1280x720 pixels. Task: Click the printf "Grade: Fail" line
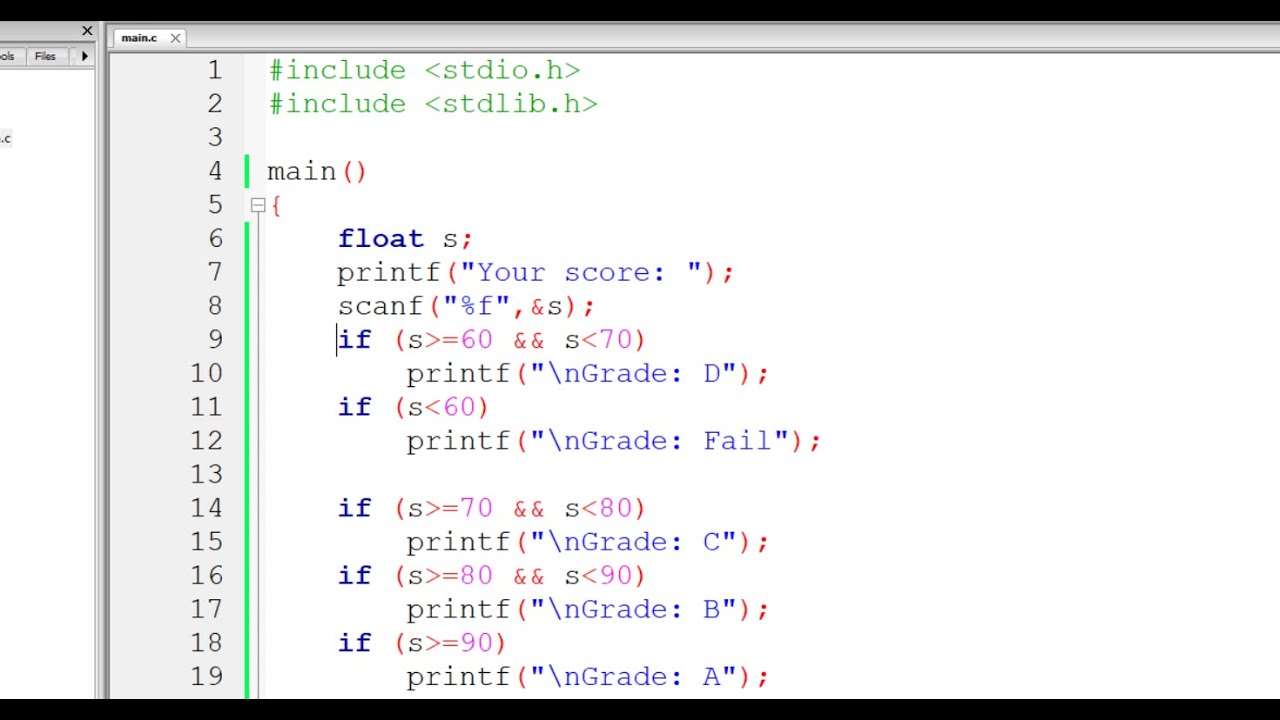(614, 442)
